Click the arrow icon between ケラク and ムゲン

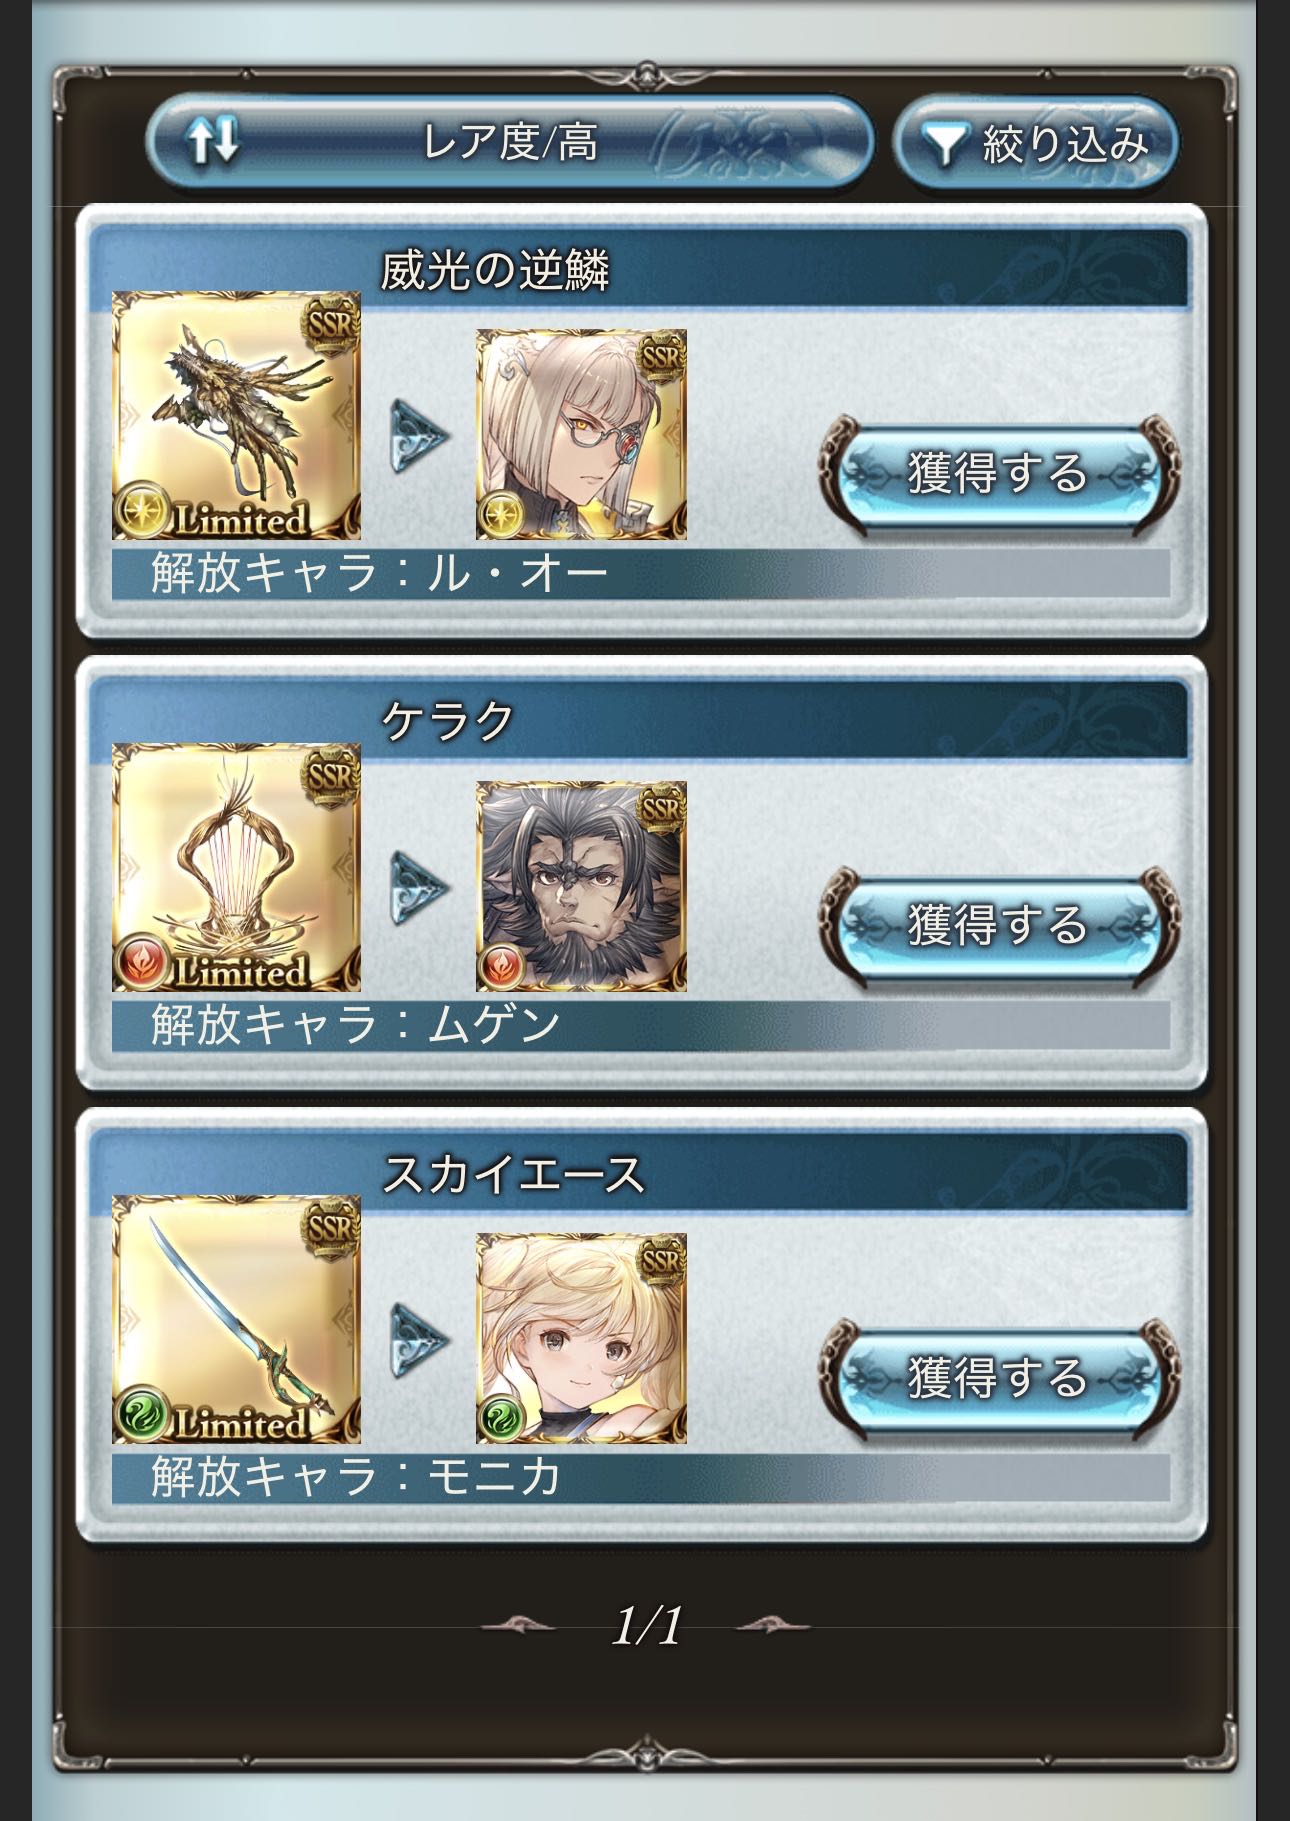coord(418,887)
